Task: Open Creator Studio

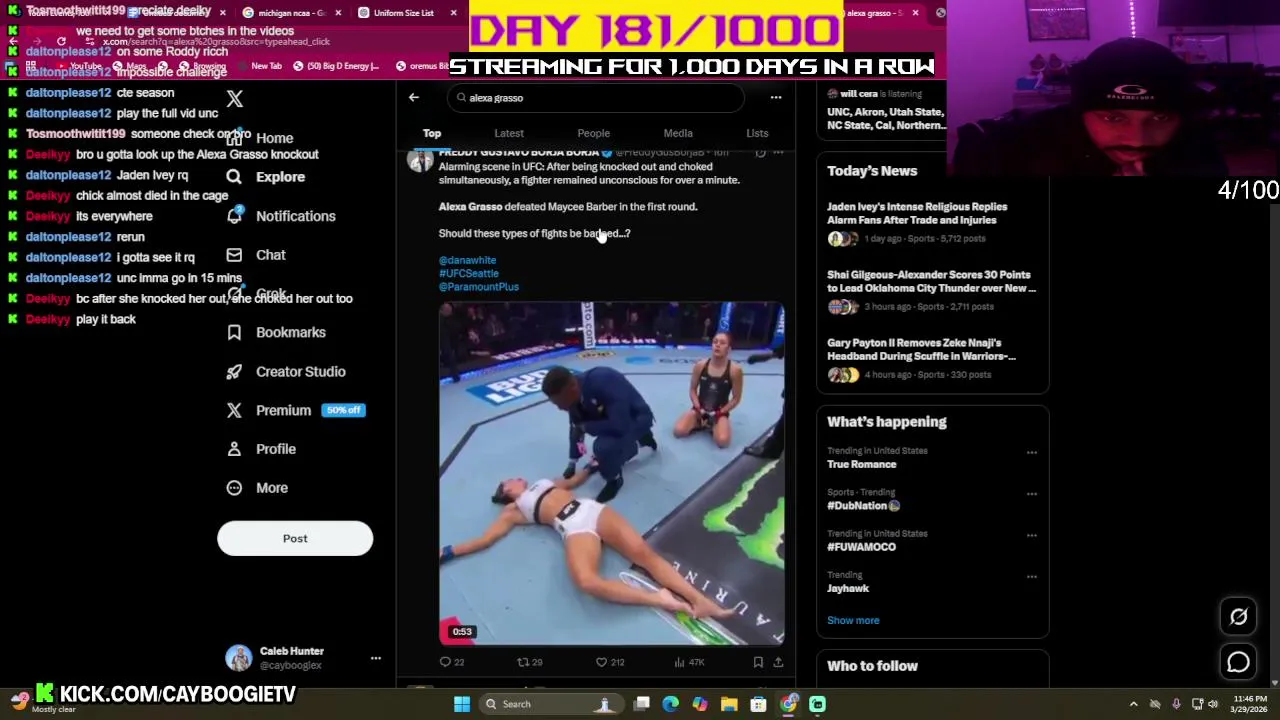Action: tap(287, 371)
